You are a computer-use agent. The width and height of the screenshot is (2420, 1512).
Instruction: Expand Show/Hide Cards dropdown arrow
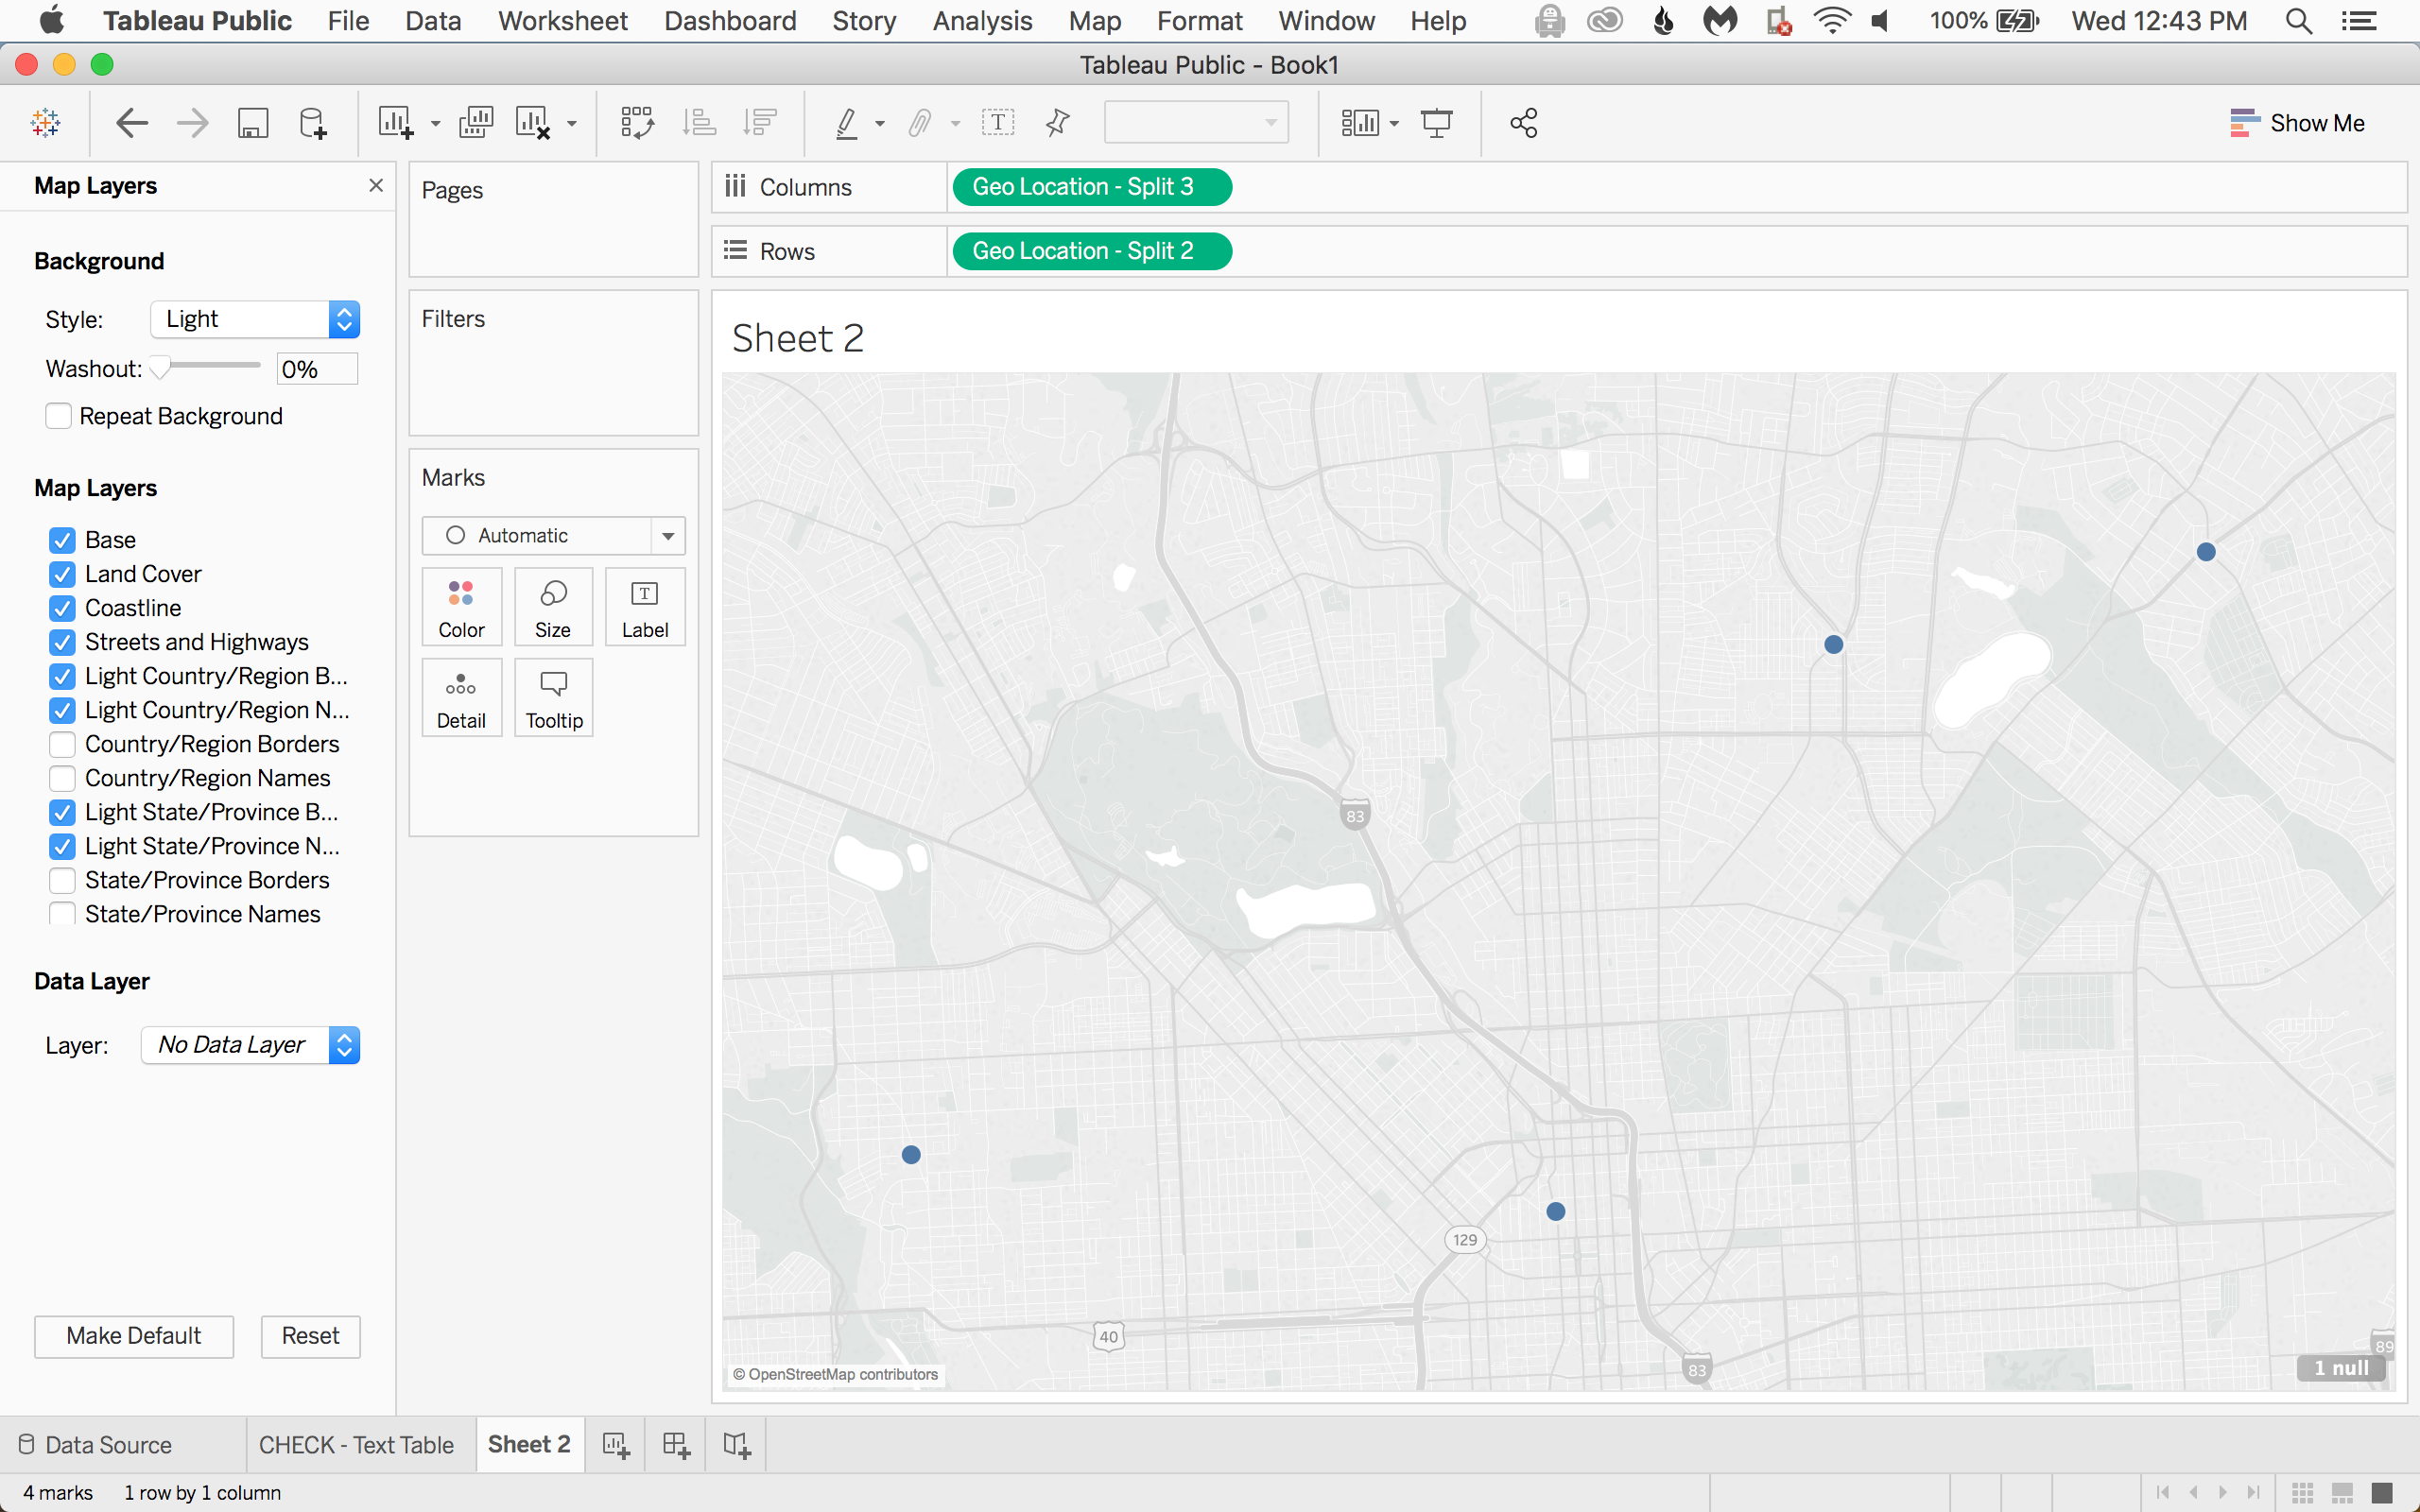(x=1394, y=124)
